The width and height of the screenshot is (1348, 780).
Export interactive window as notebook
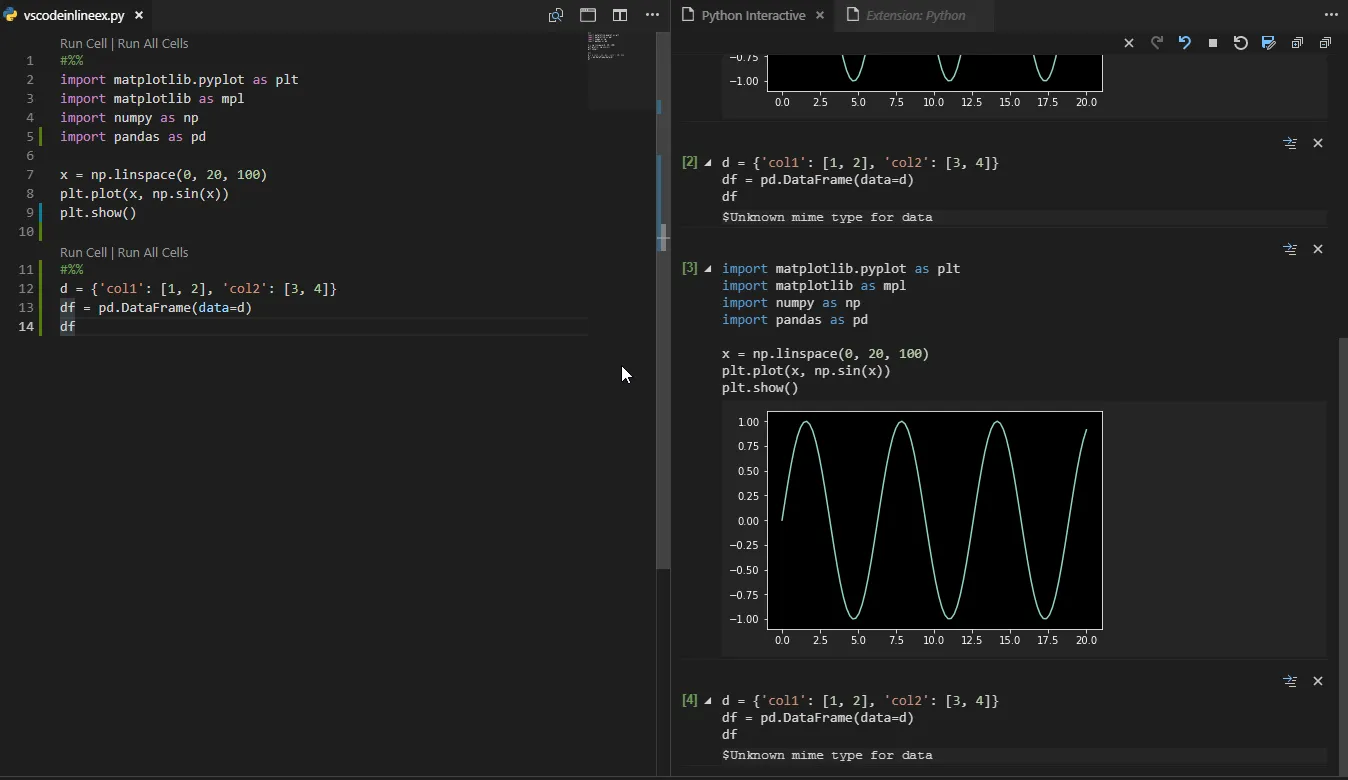pos(1268,43)
